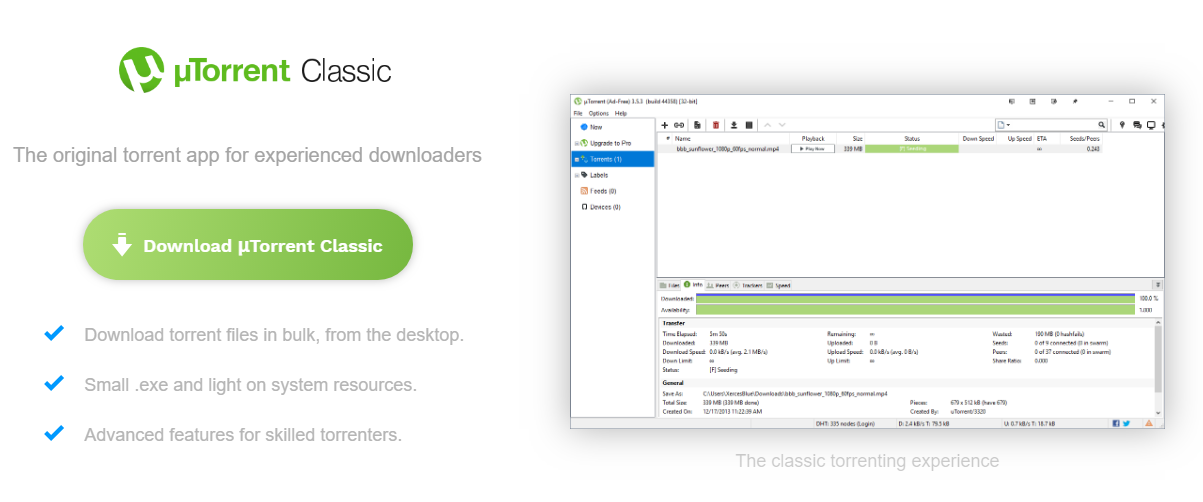The height and width of the screenshot is (502, 1203).
Task: Open the search provider dropdown
Action: point(1003,125)
